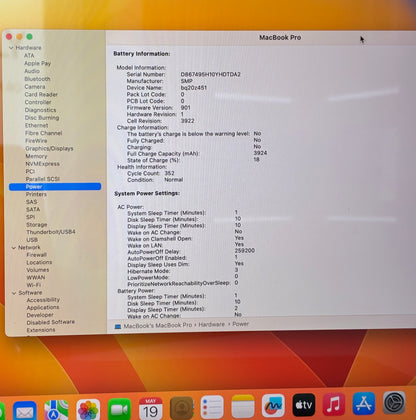Launch Maps from the Dock
Viewport: 416px width, 420px height.
coord(56,410)
